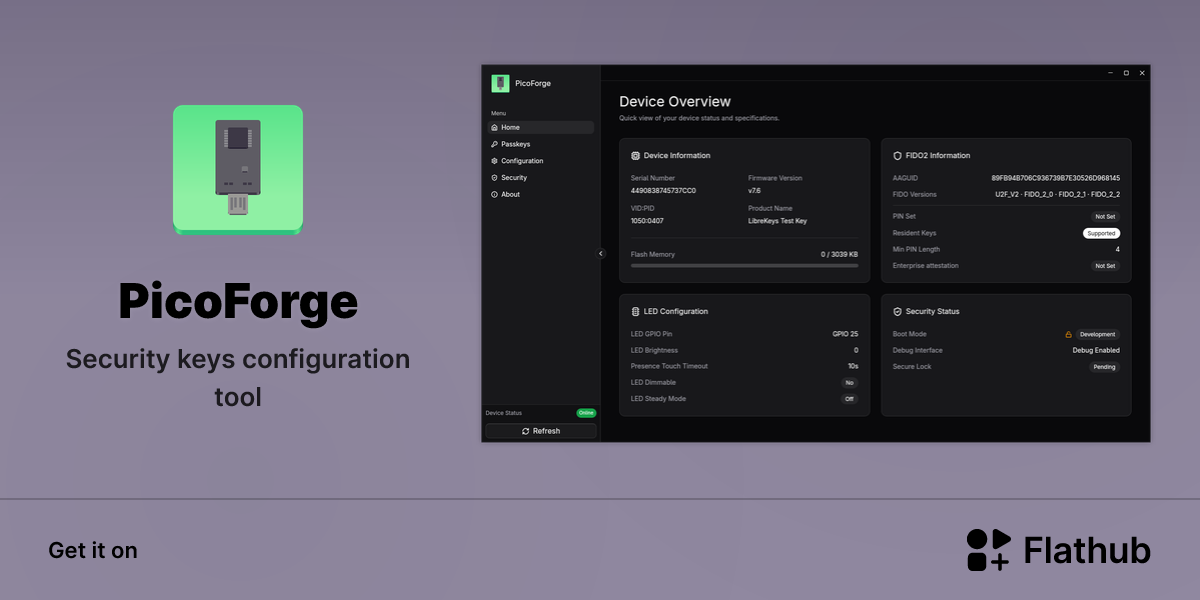The width and height of the screenshot is (1200, 600).
Task: Click the Get it on text
Action: tap(93, 550)
